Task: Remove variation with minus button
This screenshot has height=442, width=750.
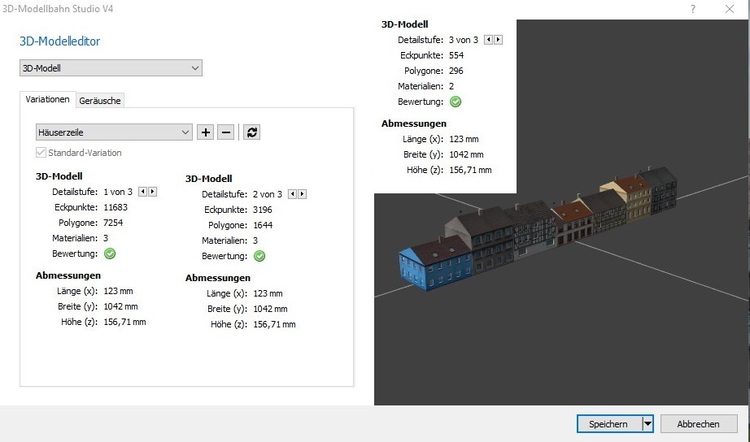Action: 226,132
